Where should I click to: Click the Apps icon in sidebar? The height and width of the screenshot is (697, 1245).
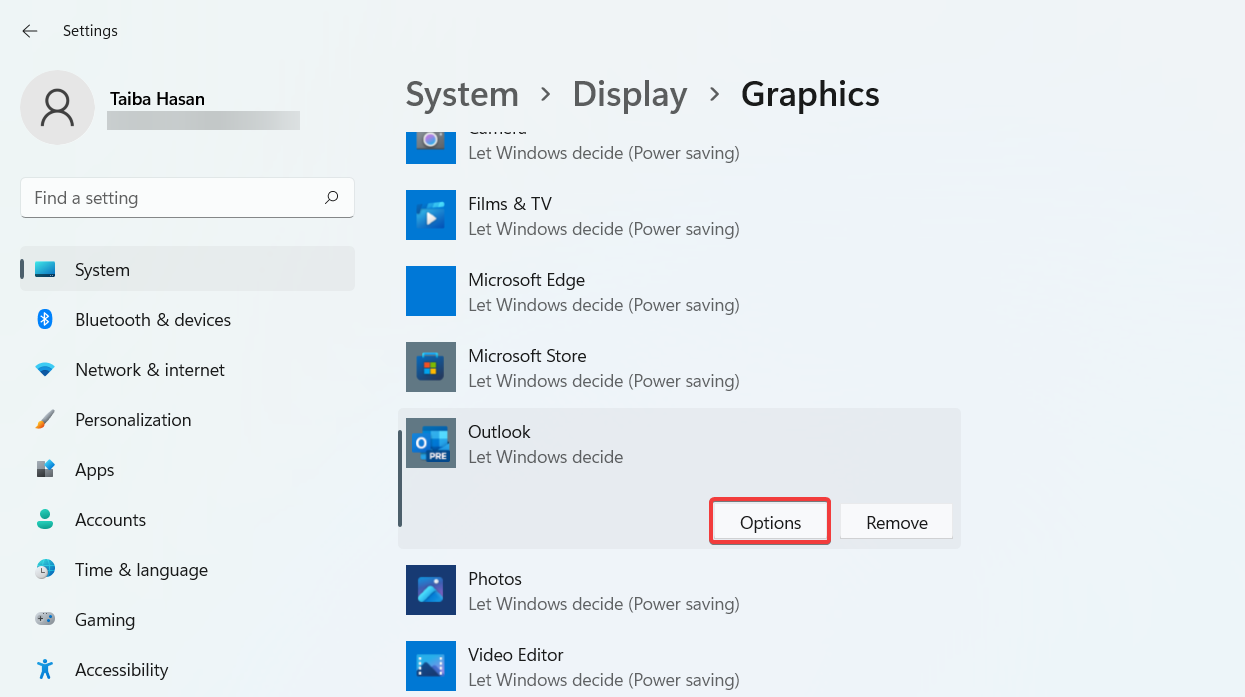[x=45, y=470]
